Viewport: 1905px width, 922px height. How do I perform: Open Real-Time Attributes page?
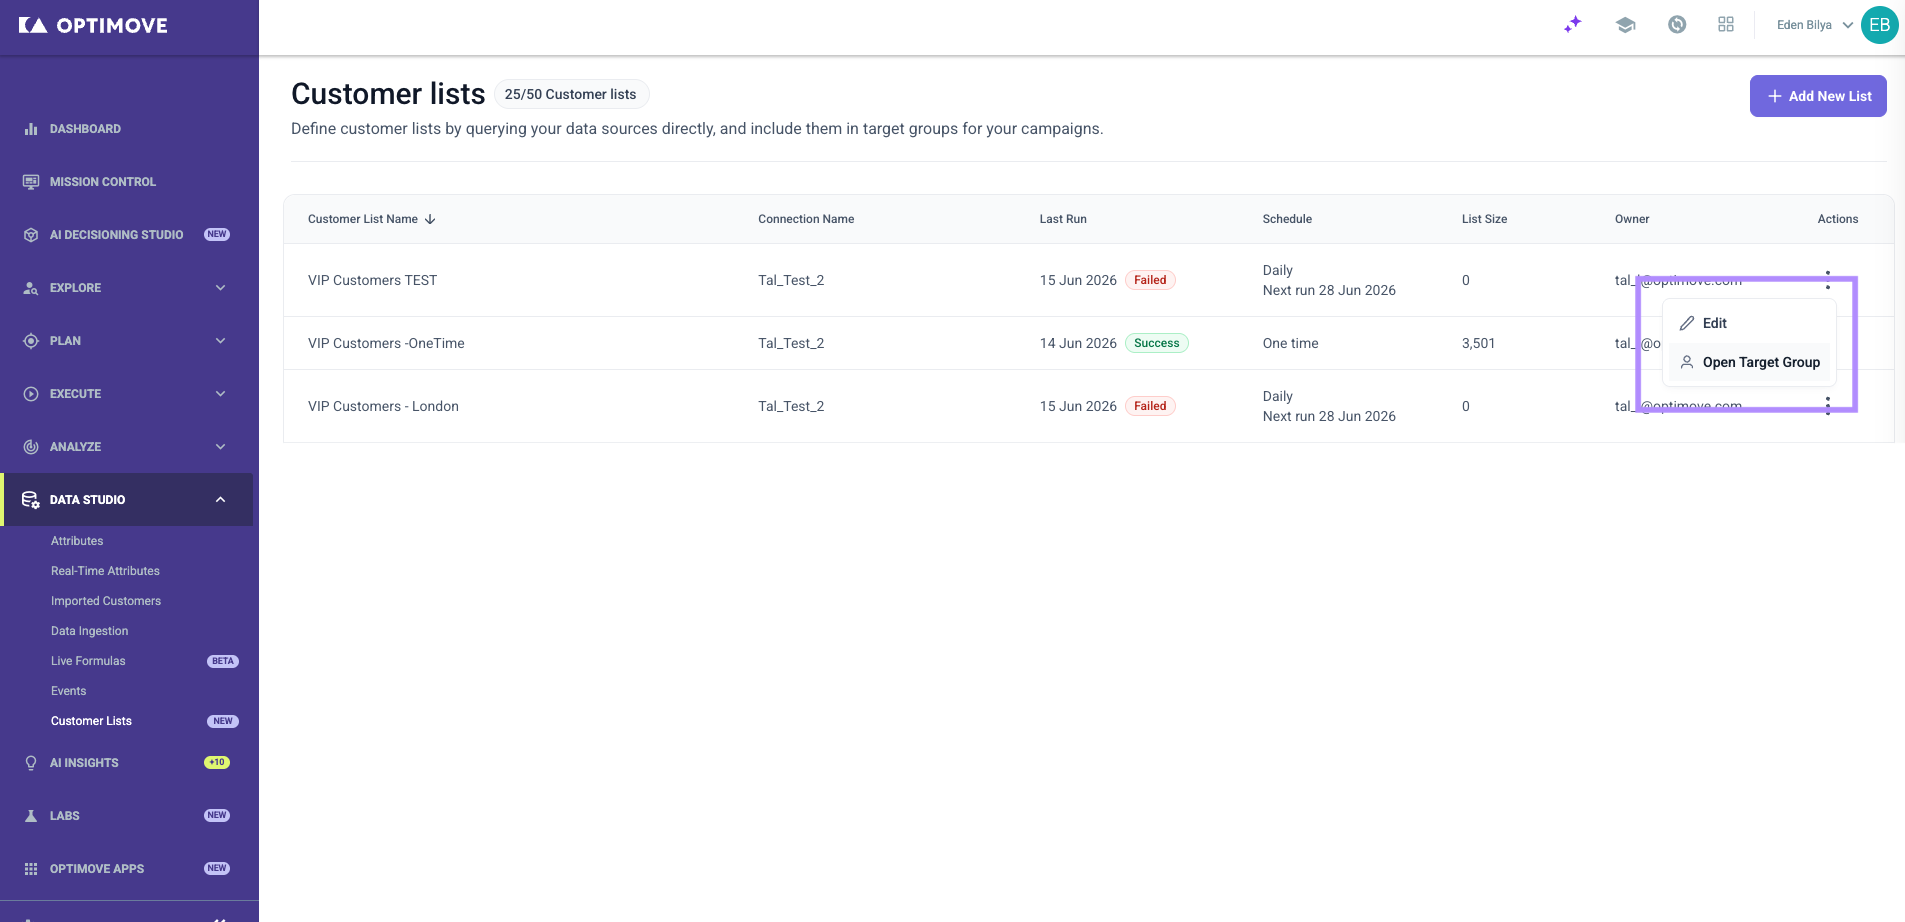tap(105, 571)
